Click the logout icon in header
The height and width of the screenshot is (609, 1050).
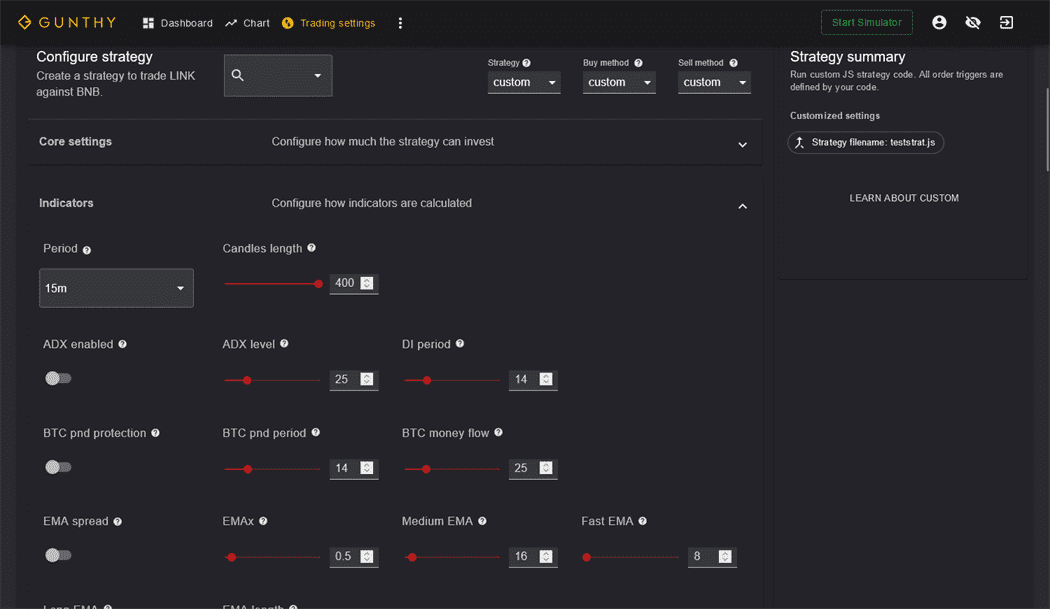1006,22
